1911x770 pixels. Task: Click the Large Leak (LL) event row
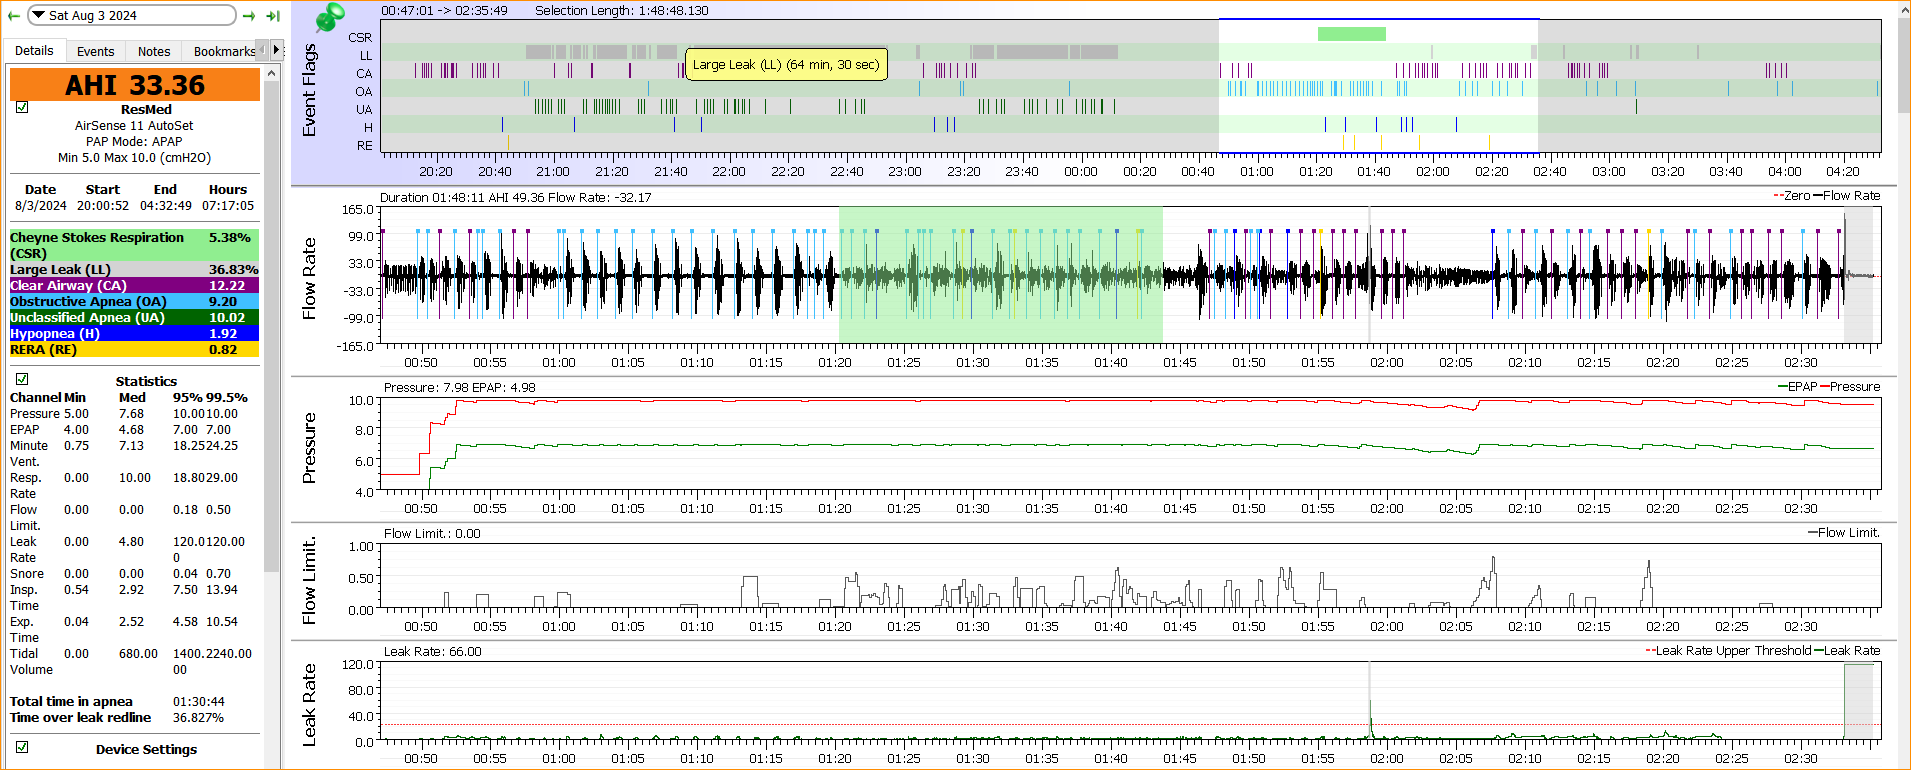(134, 269)
